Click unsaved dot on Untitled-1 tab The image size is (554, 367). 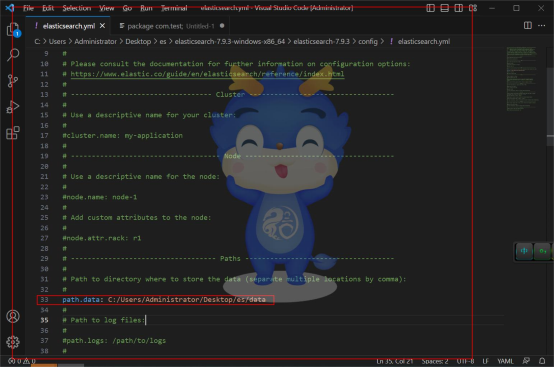(222, 26)
